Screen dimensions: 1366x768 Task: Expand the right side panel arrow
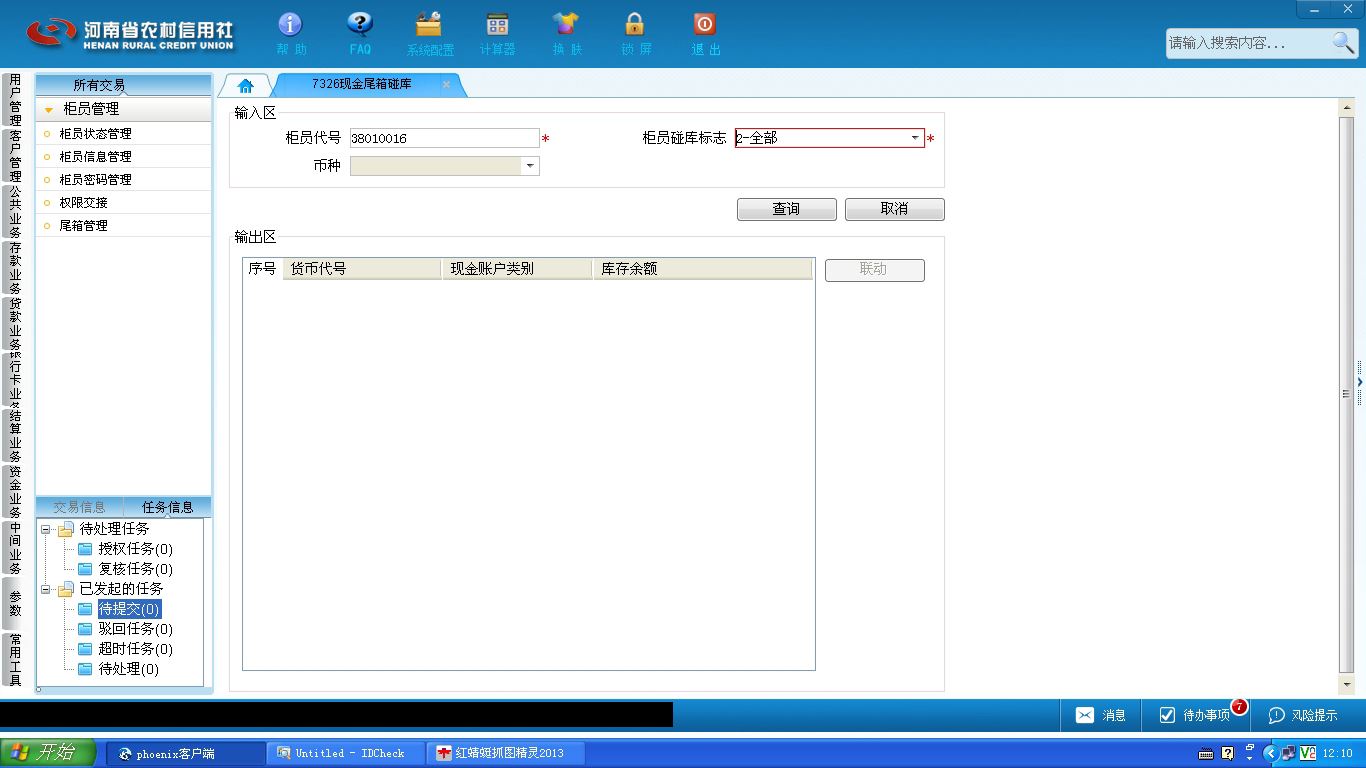click(1360, 382)
